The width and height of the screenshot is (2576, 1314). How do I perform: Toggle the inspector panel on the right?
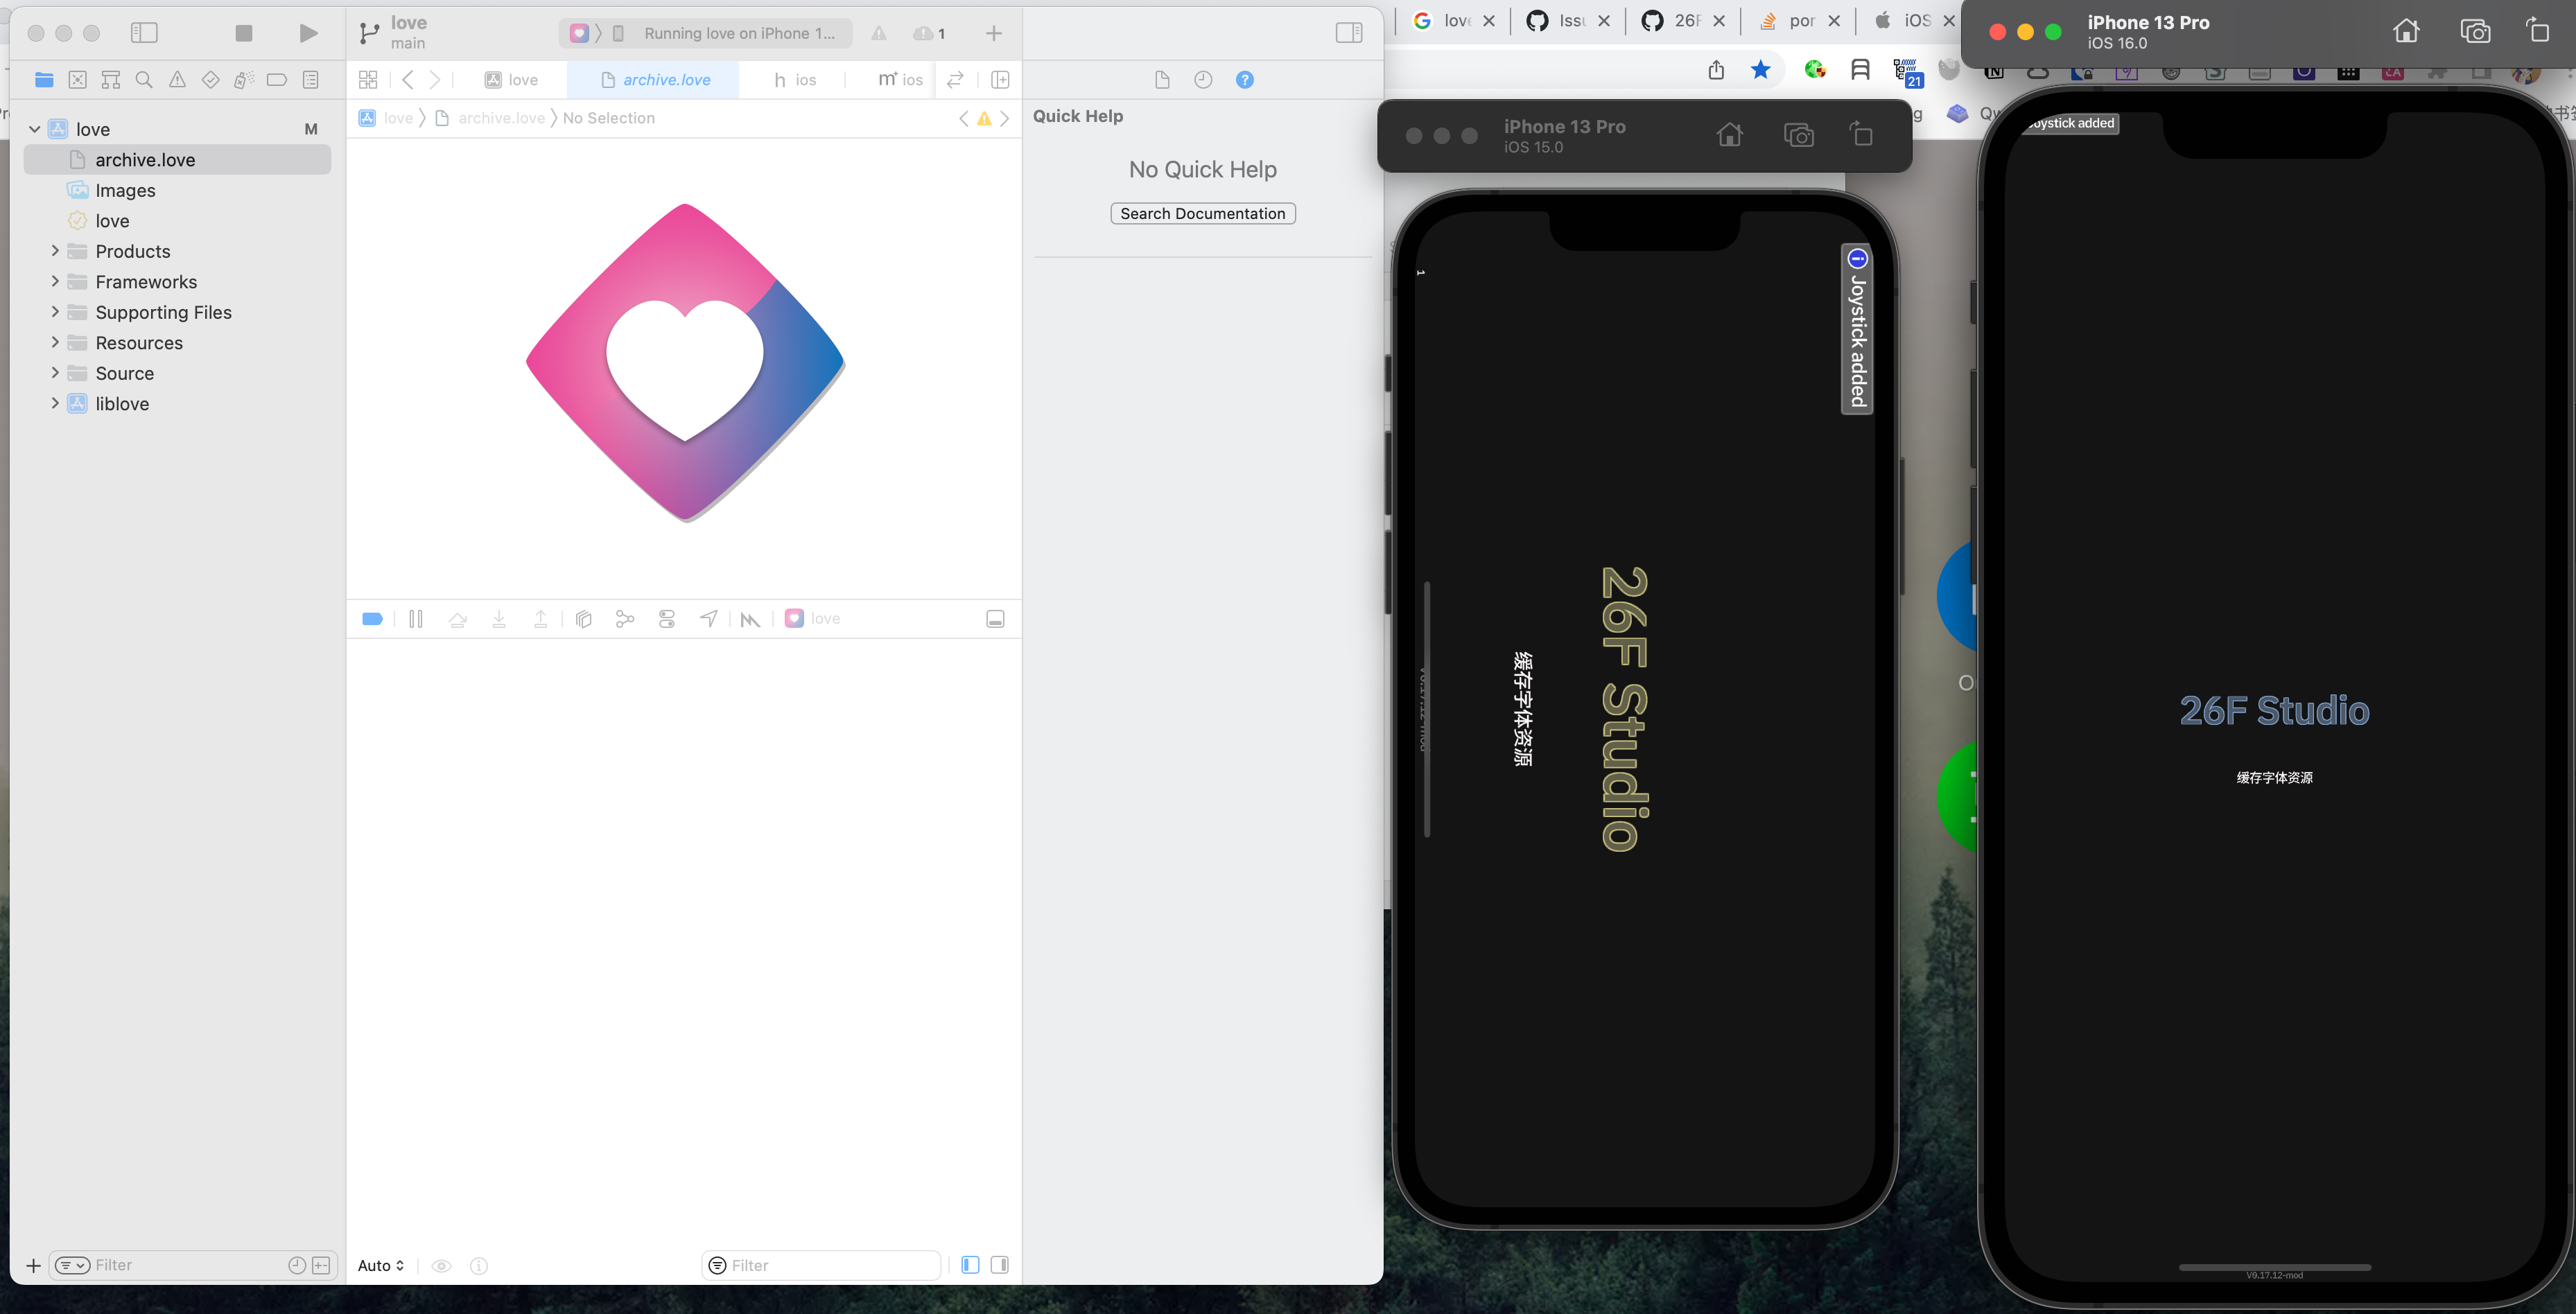[1349, 32]
